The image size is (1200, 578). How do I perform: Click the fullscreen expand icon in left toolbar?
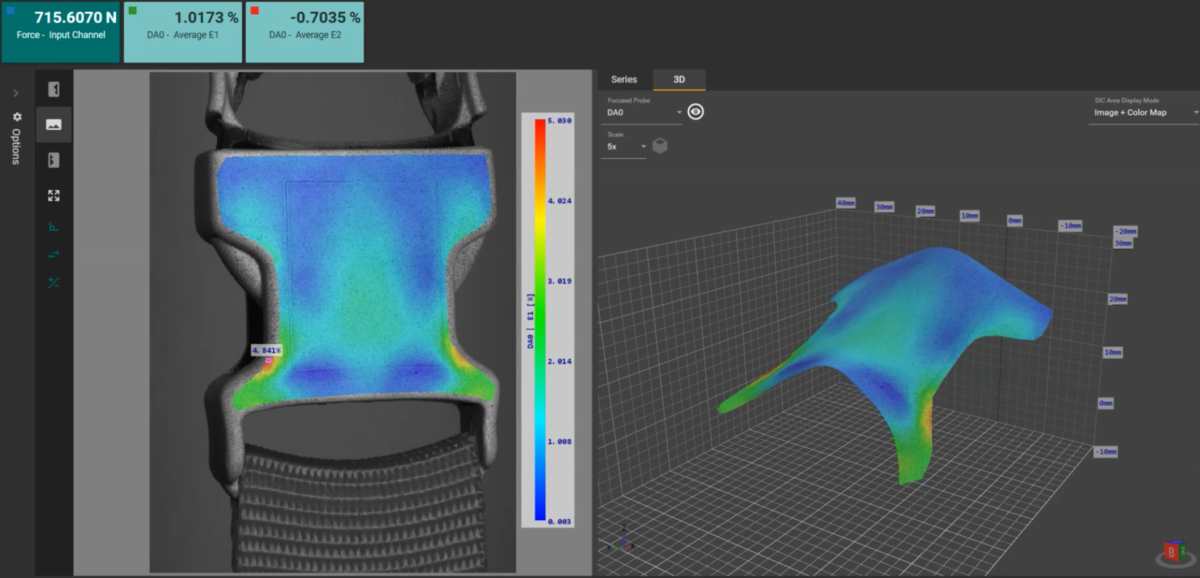coord(54,197)
